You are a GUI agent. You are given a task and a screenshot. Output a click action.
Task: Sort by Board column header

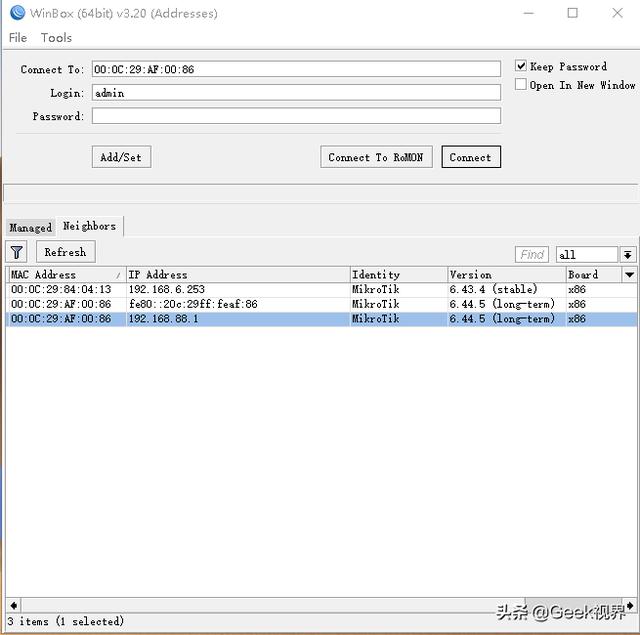coord(594,274)
